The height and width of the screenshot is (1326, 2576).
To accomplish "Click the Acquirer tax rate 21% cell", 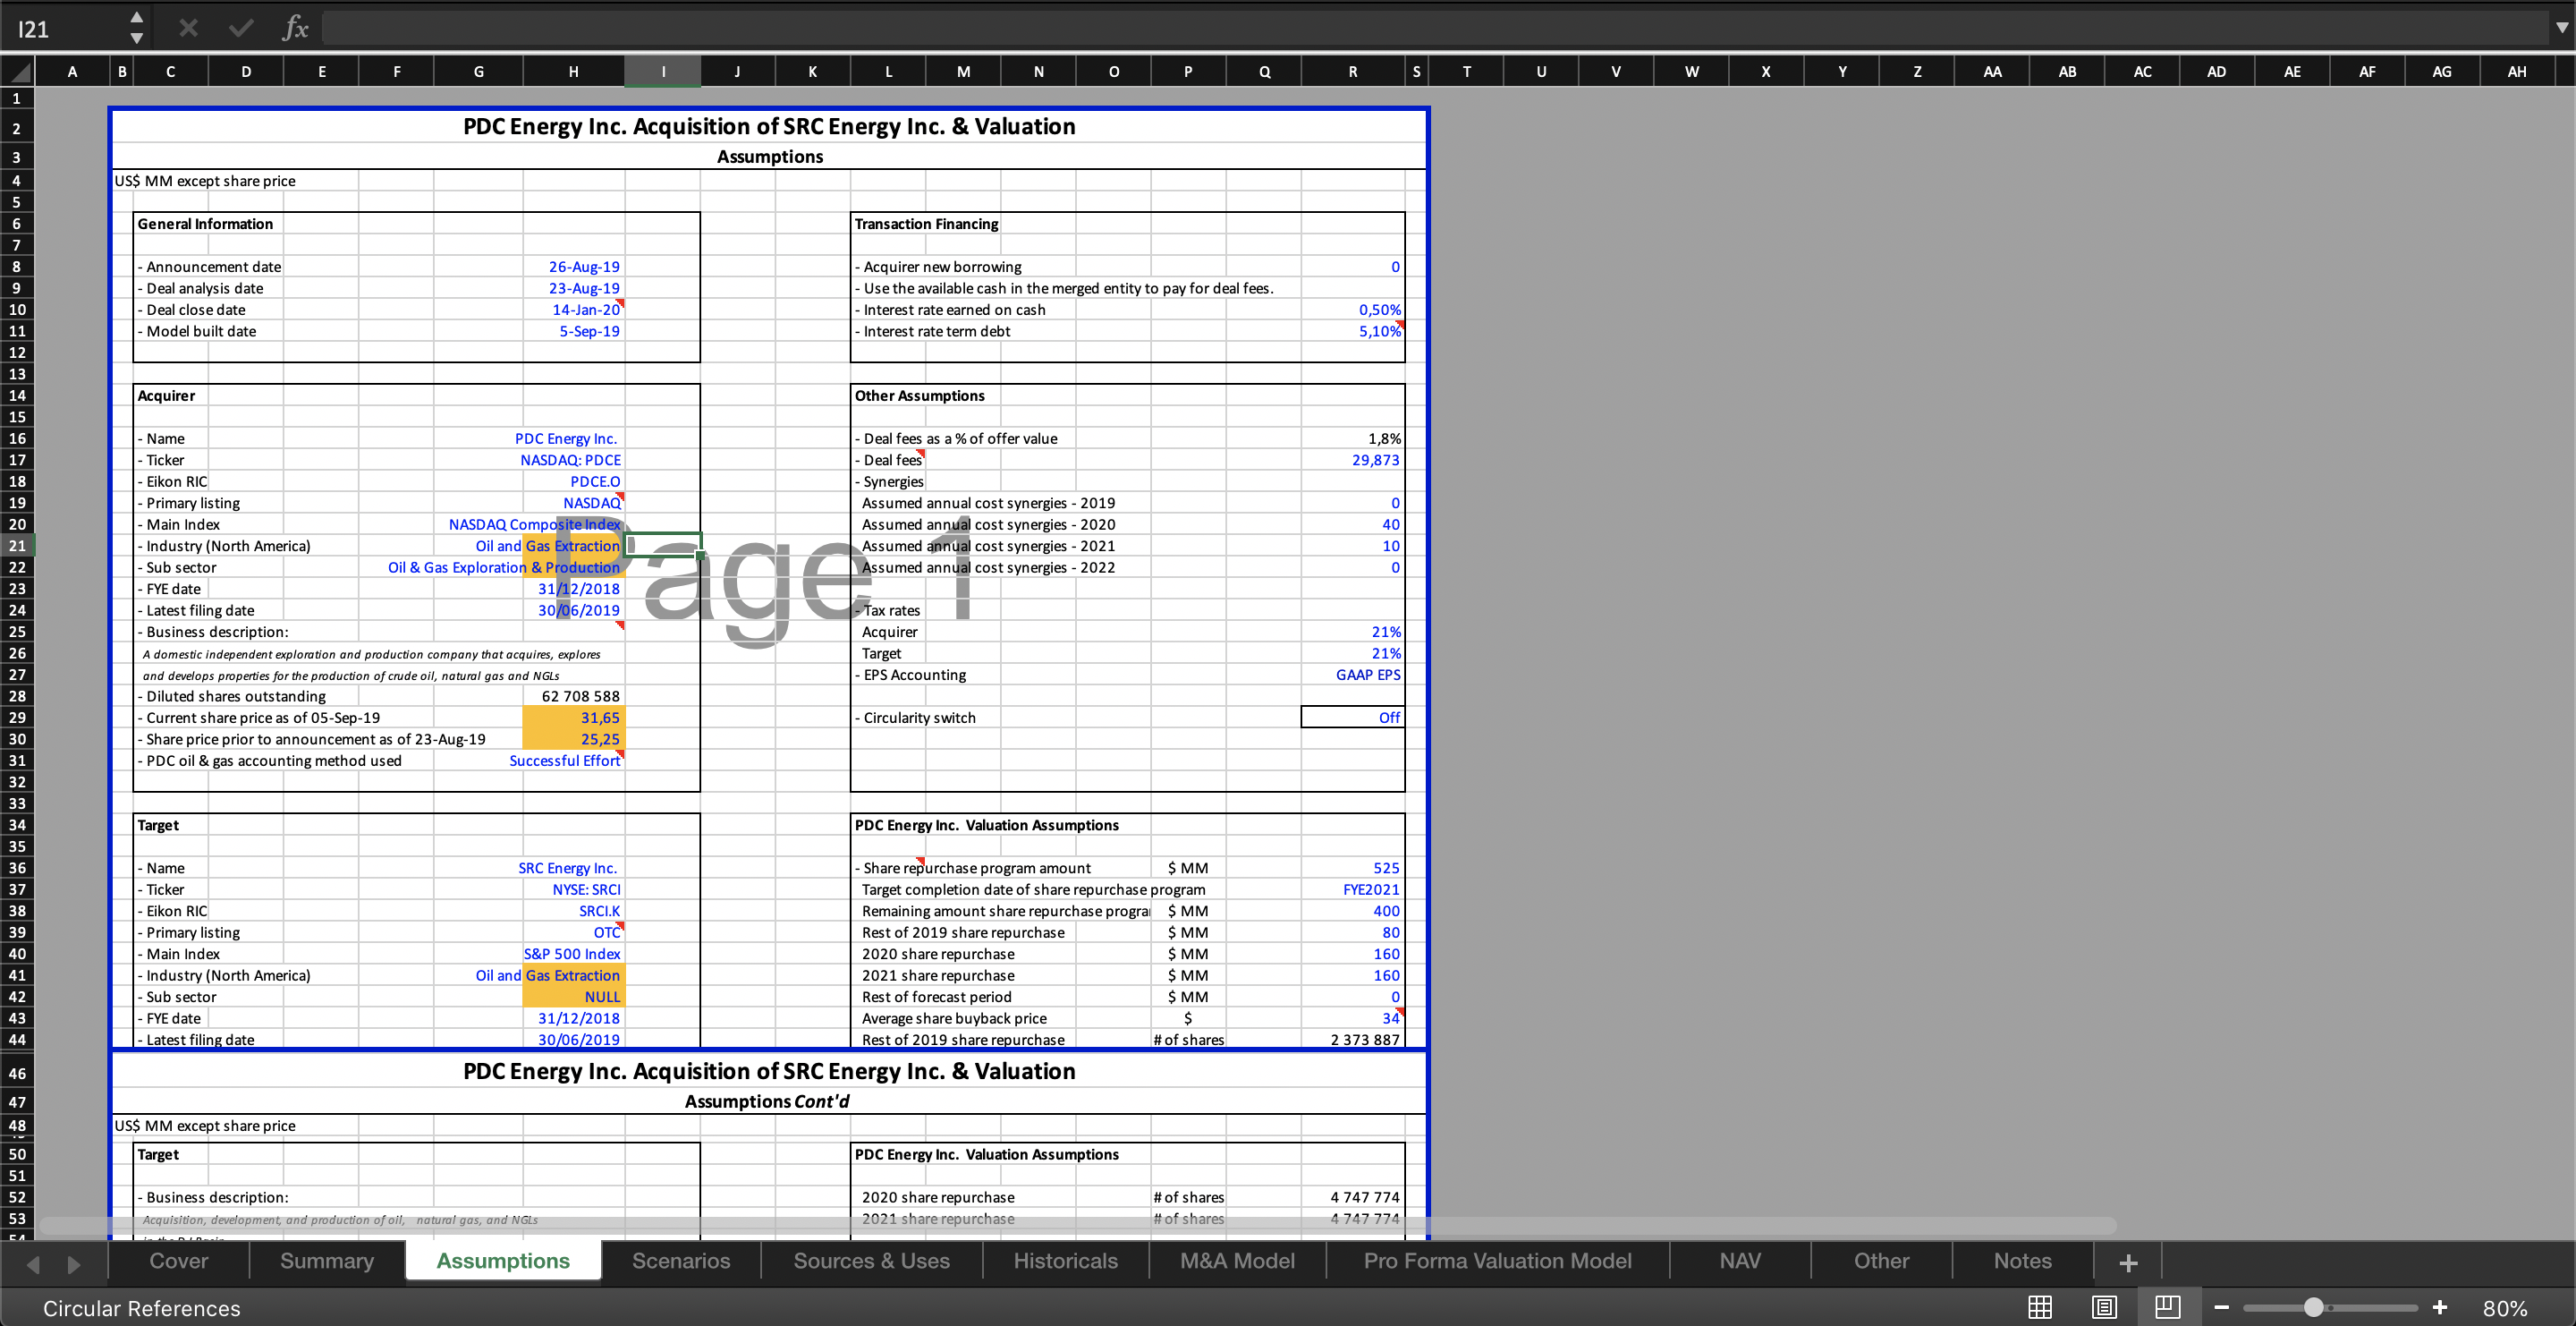I will tap(1353, 632).
